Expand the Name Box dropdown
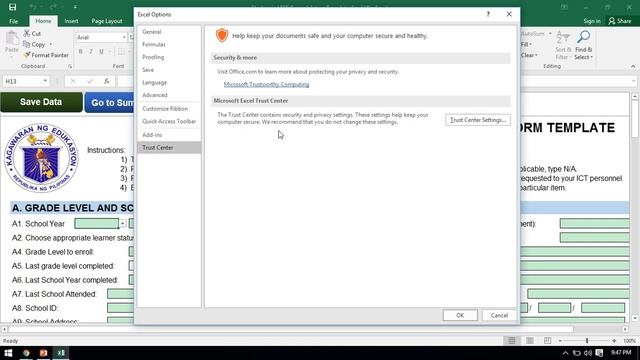This screenshot has height=360, width=640. coord(45,81)
